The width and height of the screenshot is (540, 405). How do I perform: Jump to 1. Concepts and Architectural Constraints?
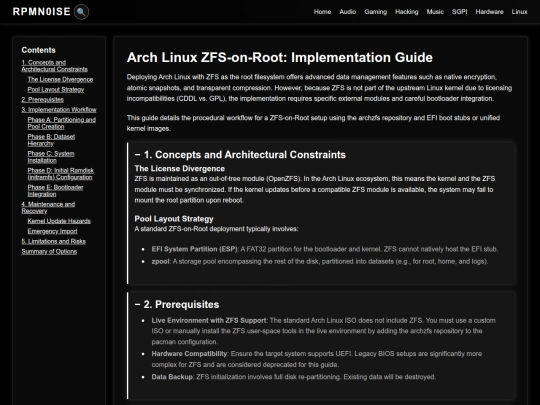54,66
